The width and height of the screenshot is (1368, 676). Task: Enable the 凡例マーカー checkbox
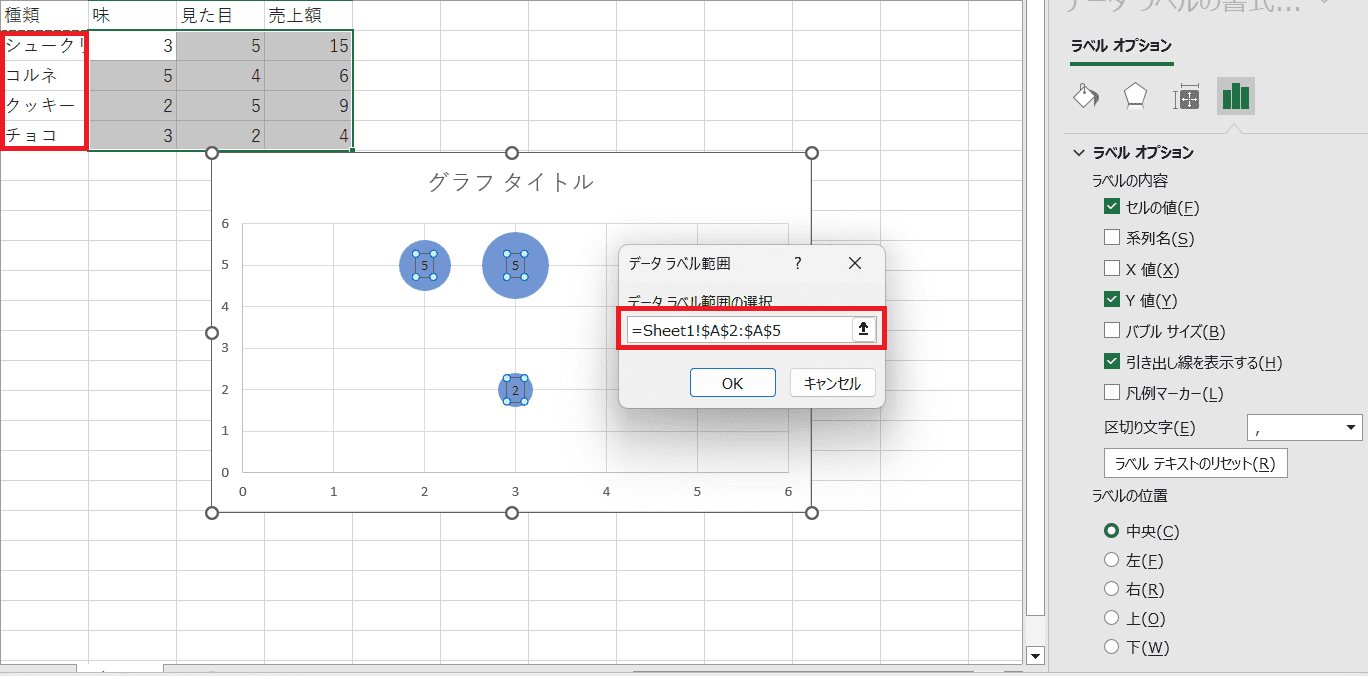[1111, 393]
